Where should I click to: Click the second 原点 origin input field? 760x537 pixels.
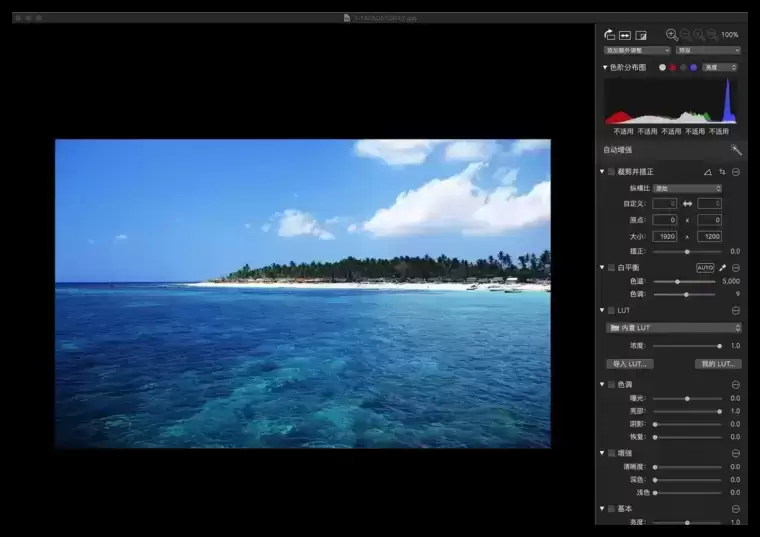(710, 220)
